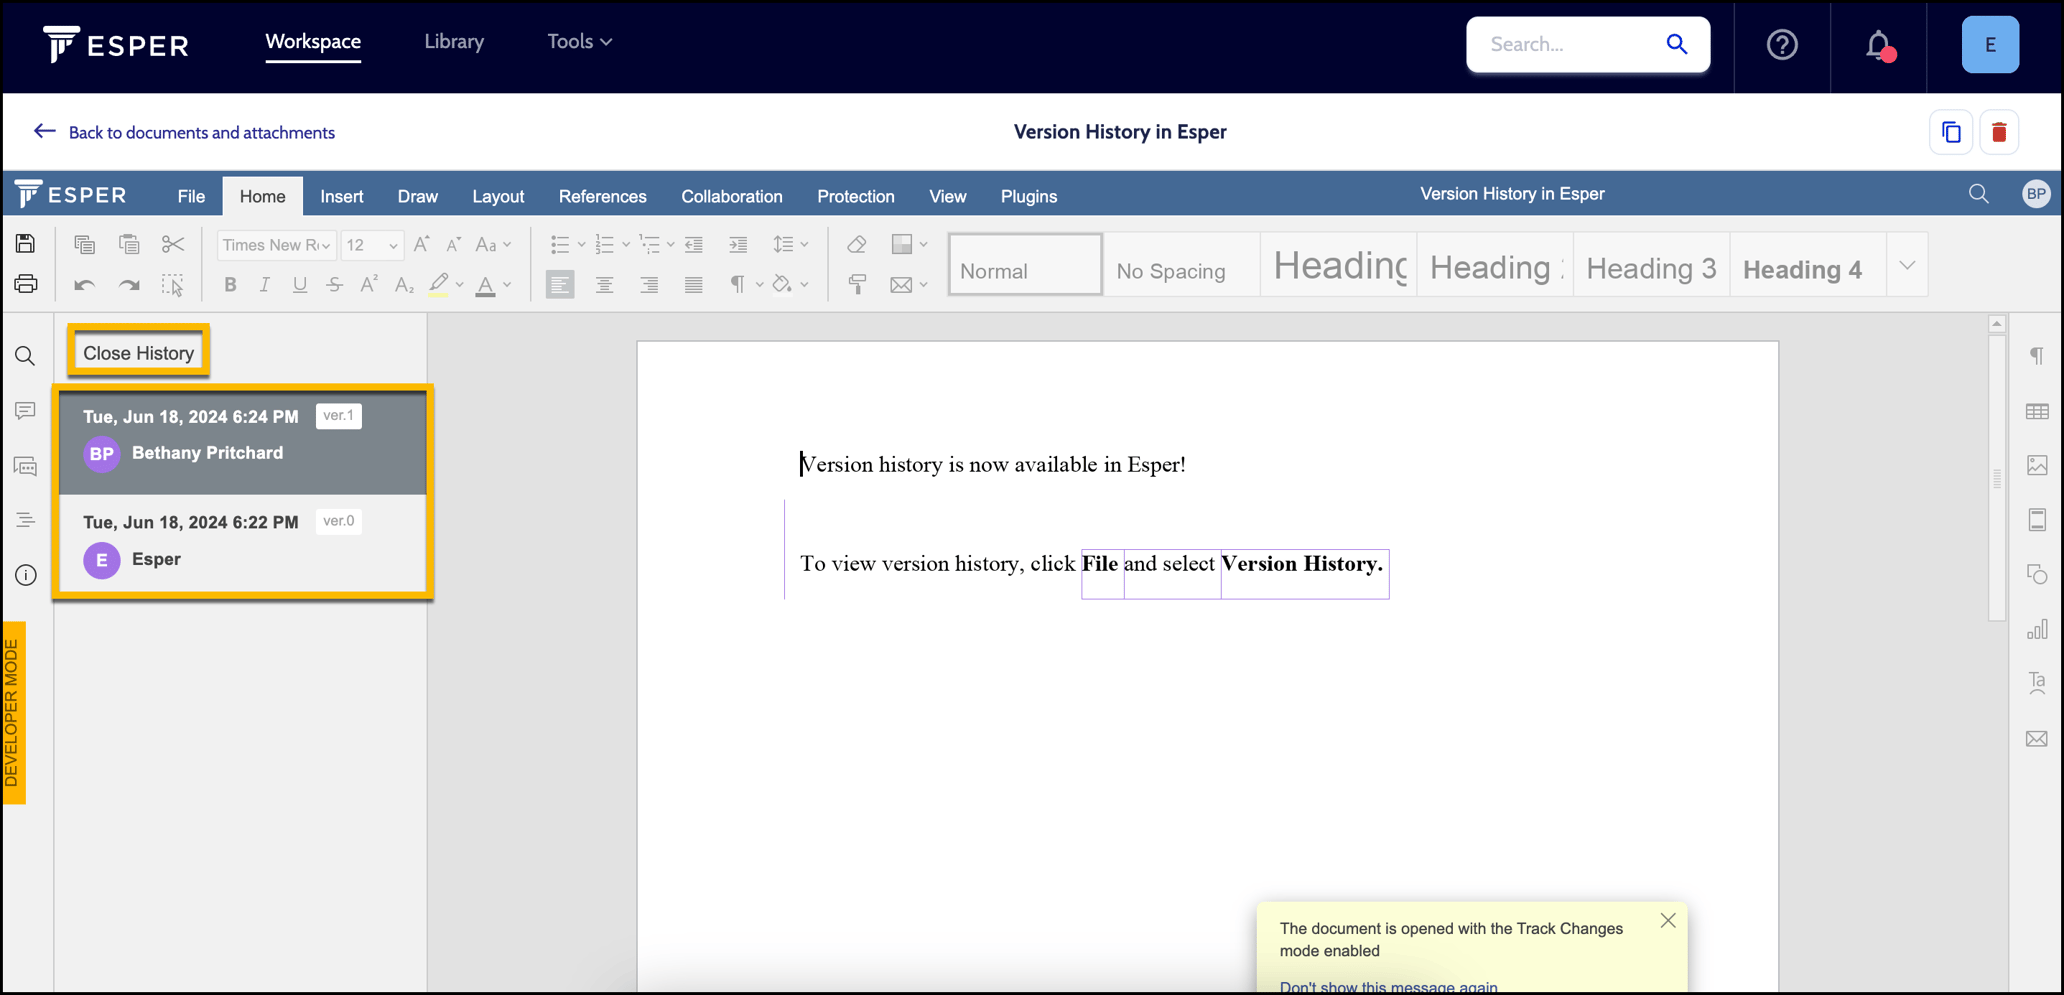Screen dimensions: 2064x995
Task: Open the Table settings icon in right sidebar
Action: click(2037, 411)
